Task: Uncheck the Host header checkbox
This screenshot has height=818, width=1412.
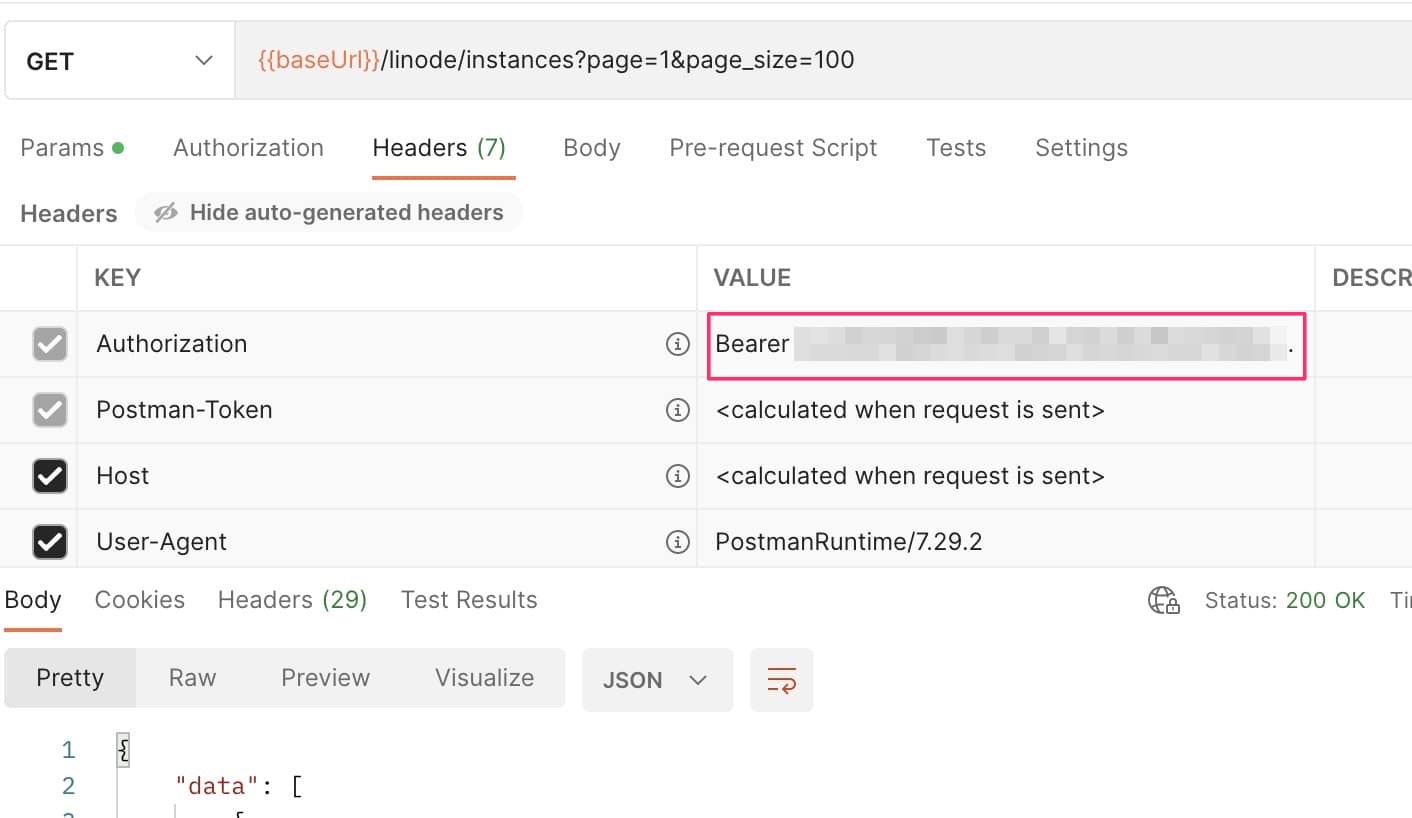Action: (51, 476)
